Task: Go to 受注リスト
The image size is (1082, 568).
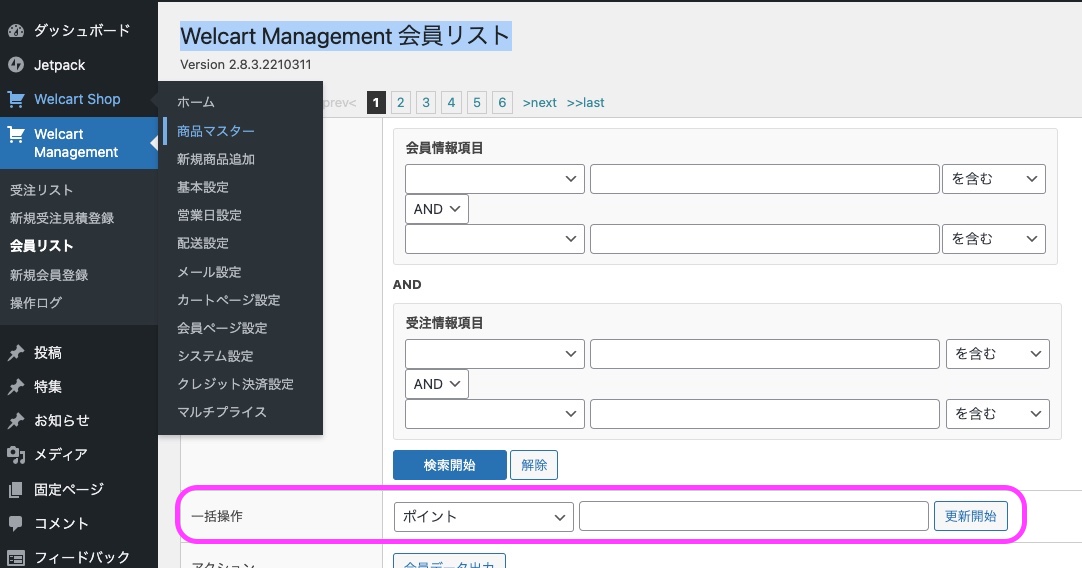Action: click(41, 190)
